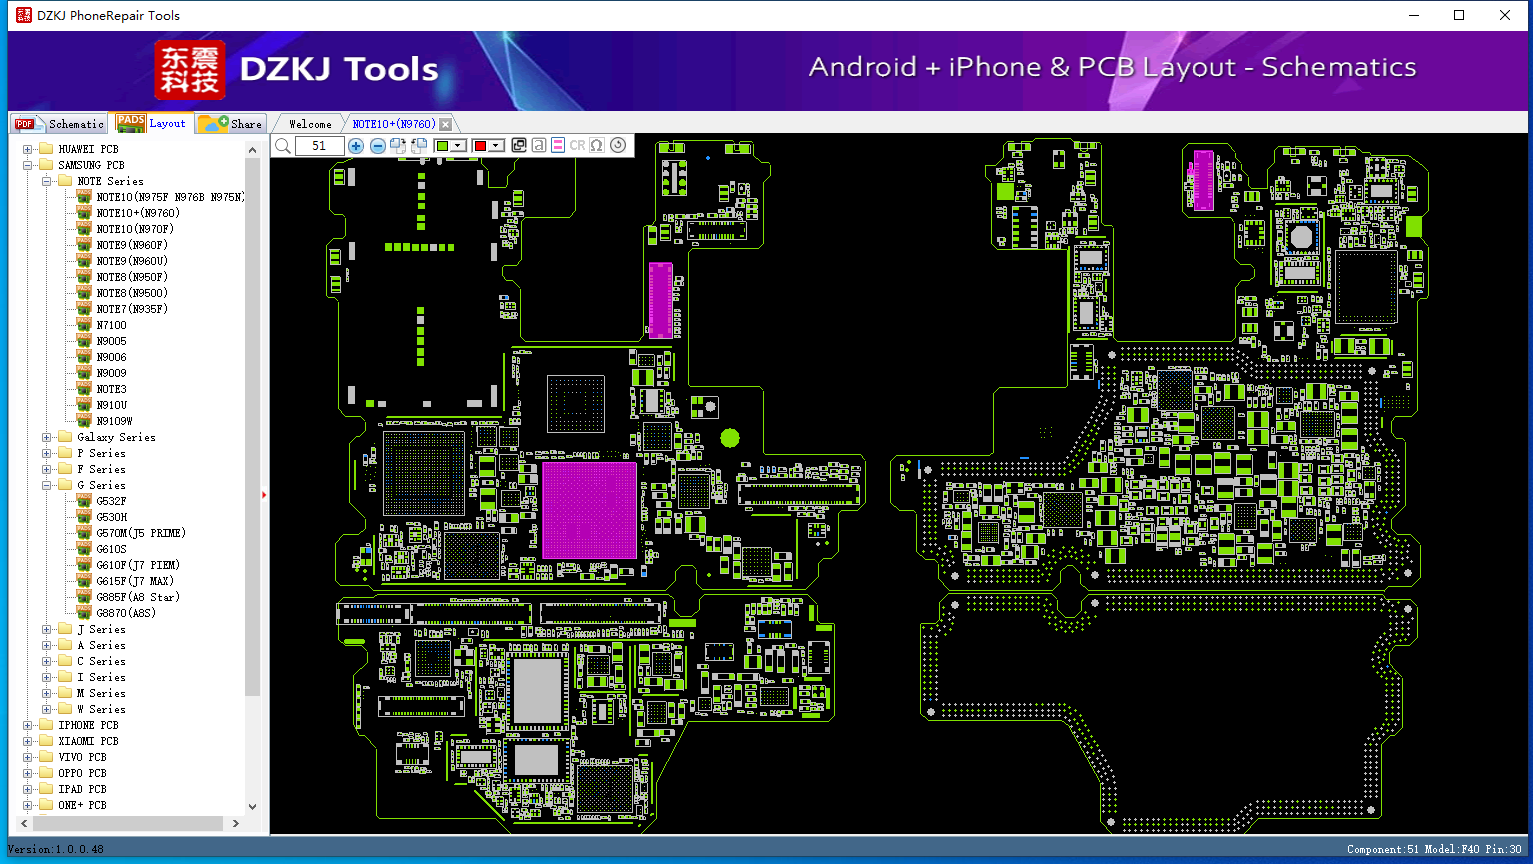
Task: Switch to the Welcome document tab
Action: click(310, 124)
